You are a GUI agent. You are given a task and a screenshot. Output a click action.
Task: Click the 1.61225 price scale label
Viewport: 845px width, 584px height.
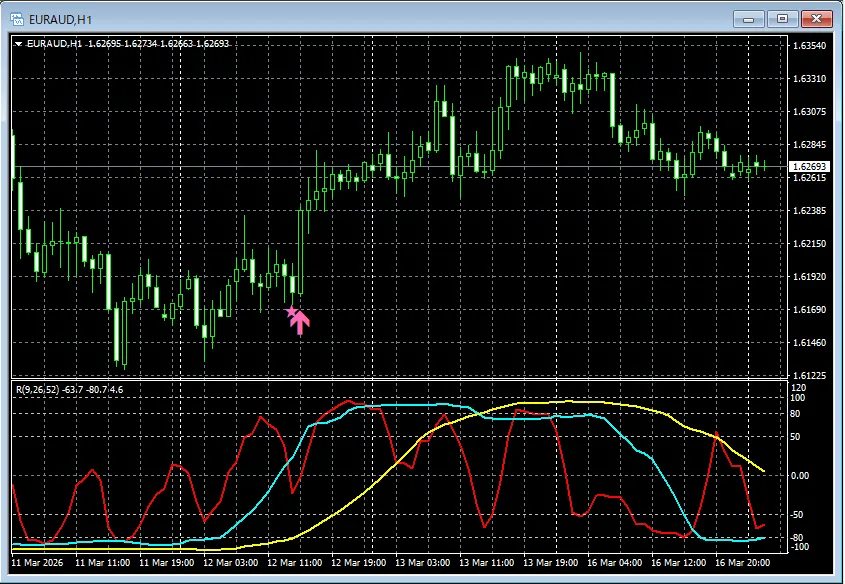(808, 376)
